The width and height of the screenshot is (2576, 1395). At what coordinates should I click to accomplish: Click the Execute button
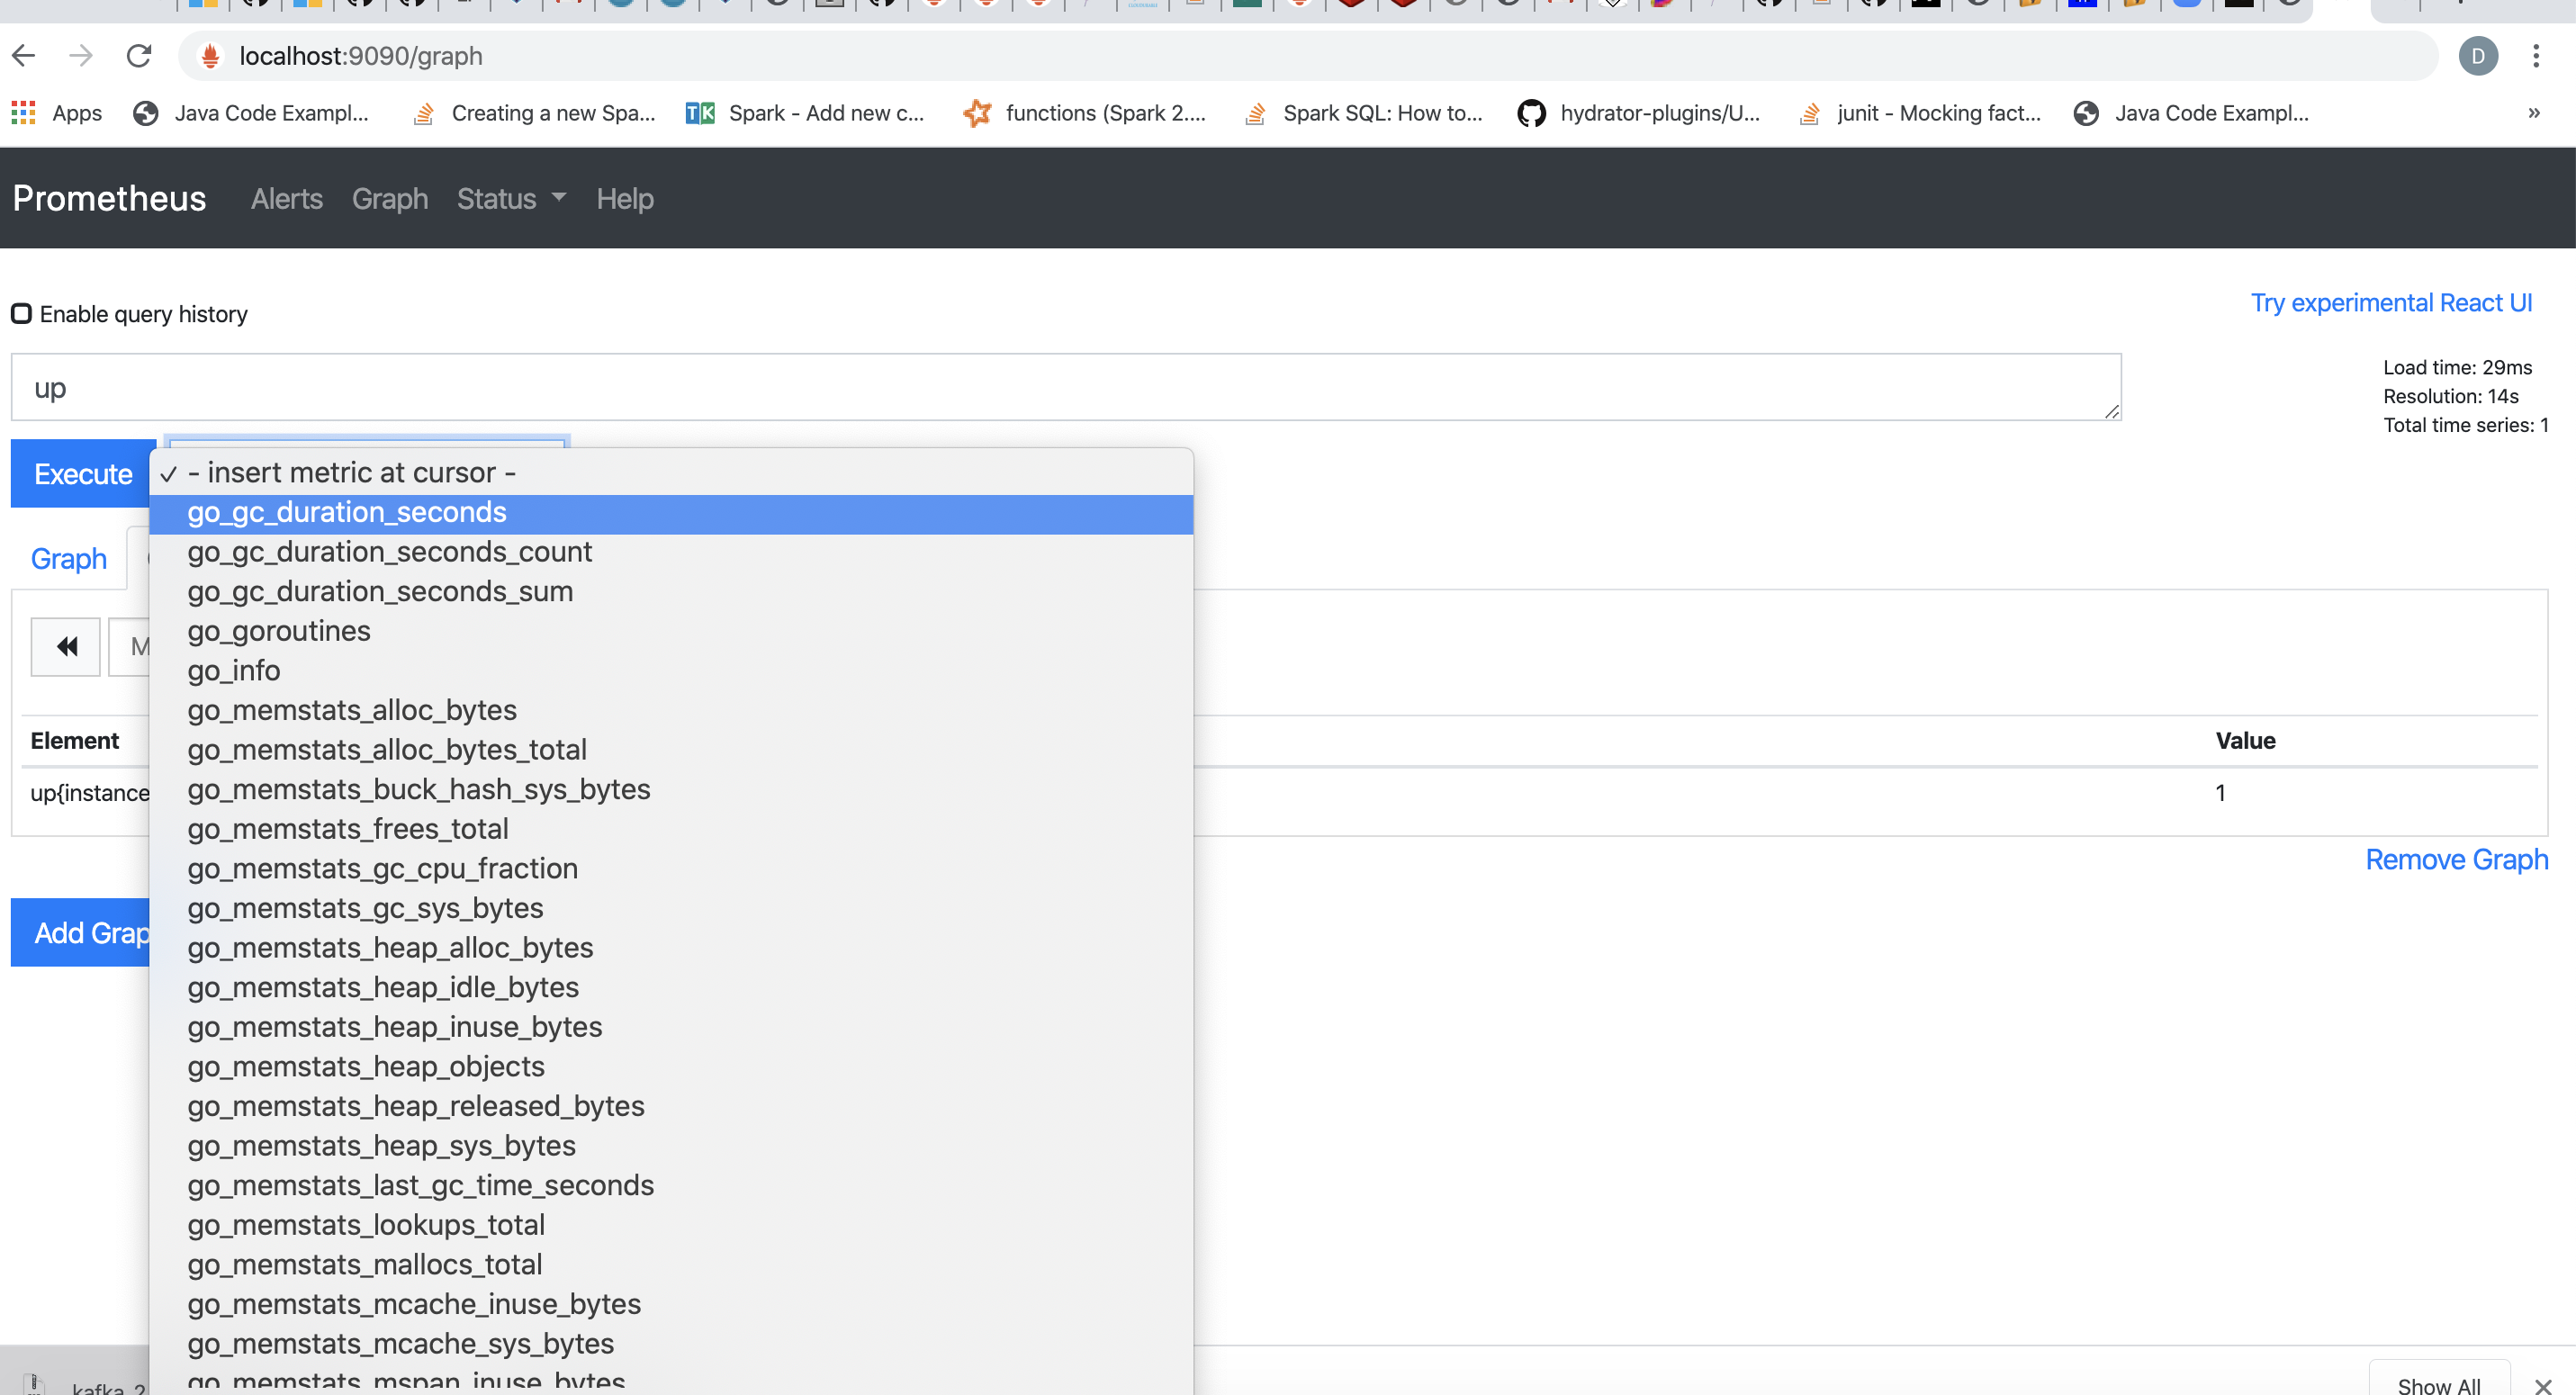click(81, 473)
